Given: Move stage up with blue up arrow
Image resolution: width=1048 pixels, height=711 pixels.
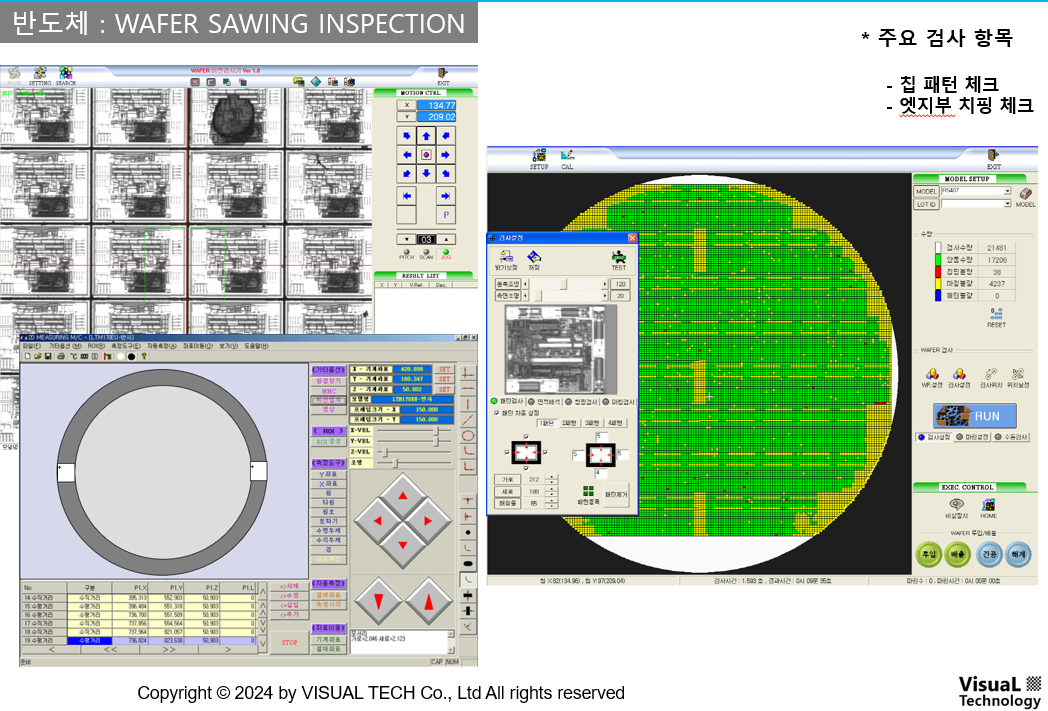Looking at the screenshot, I should (426, 136).
